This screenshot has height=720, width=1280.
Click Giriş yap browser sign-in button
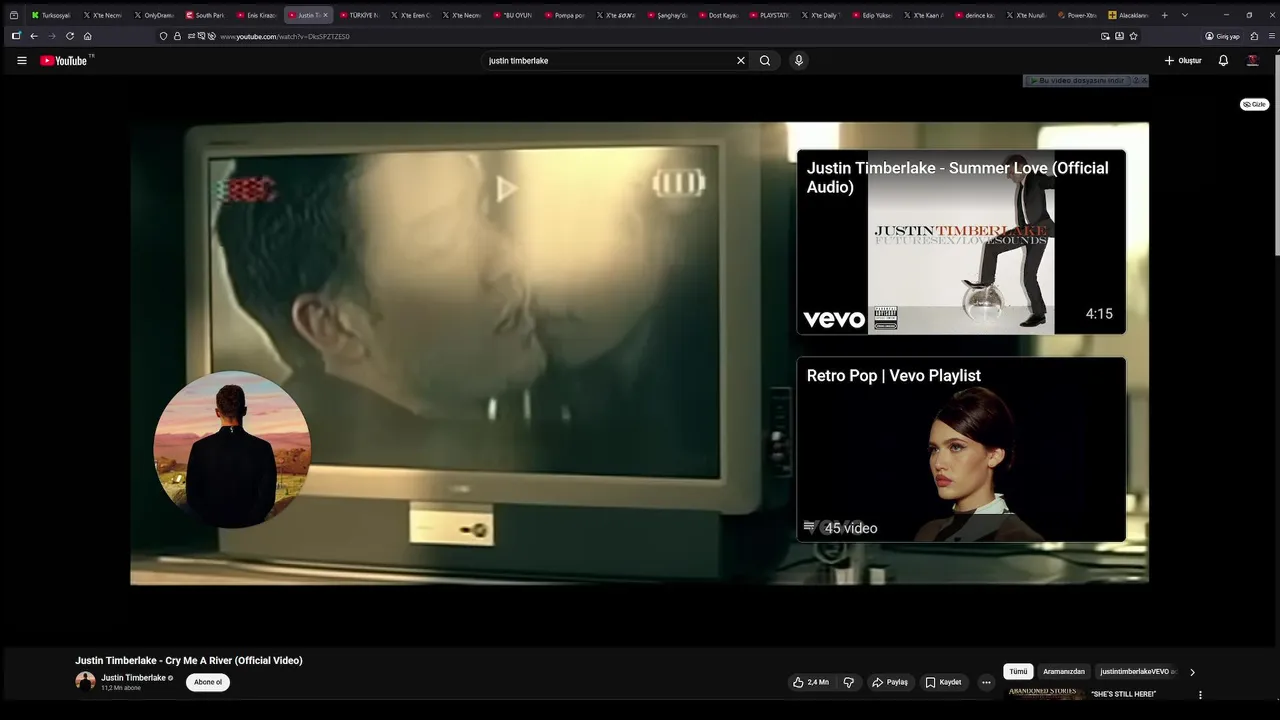1223,36
